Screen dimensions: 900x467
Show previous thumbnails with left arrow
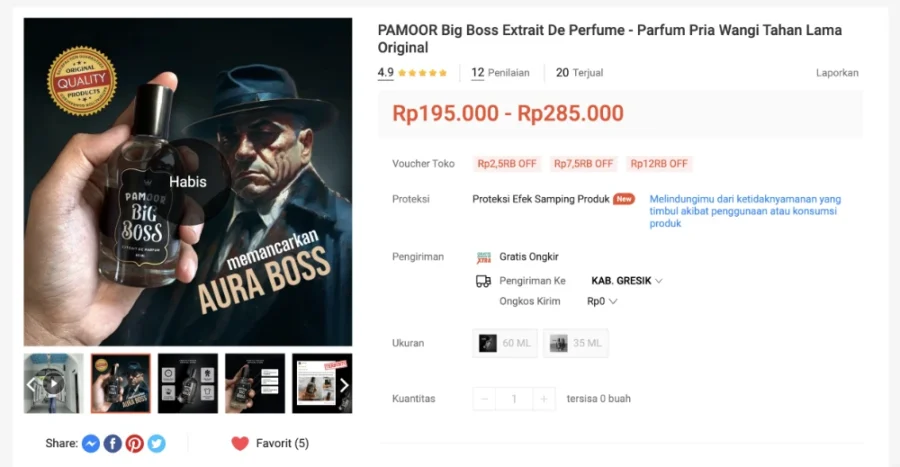tap(31, 384)
